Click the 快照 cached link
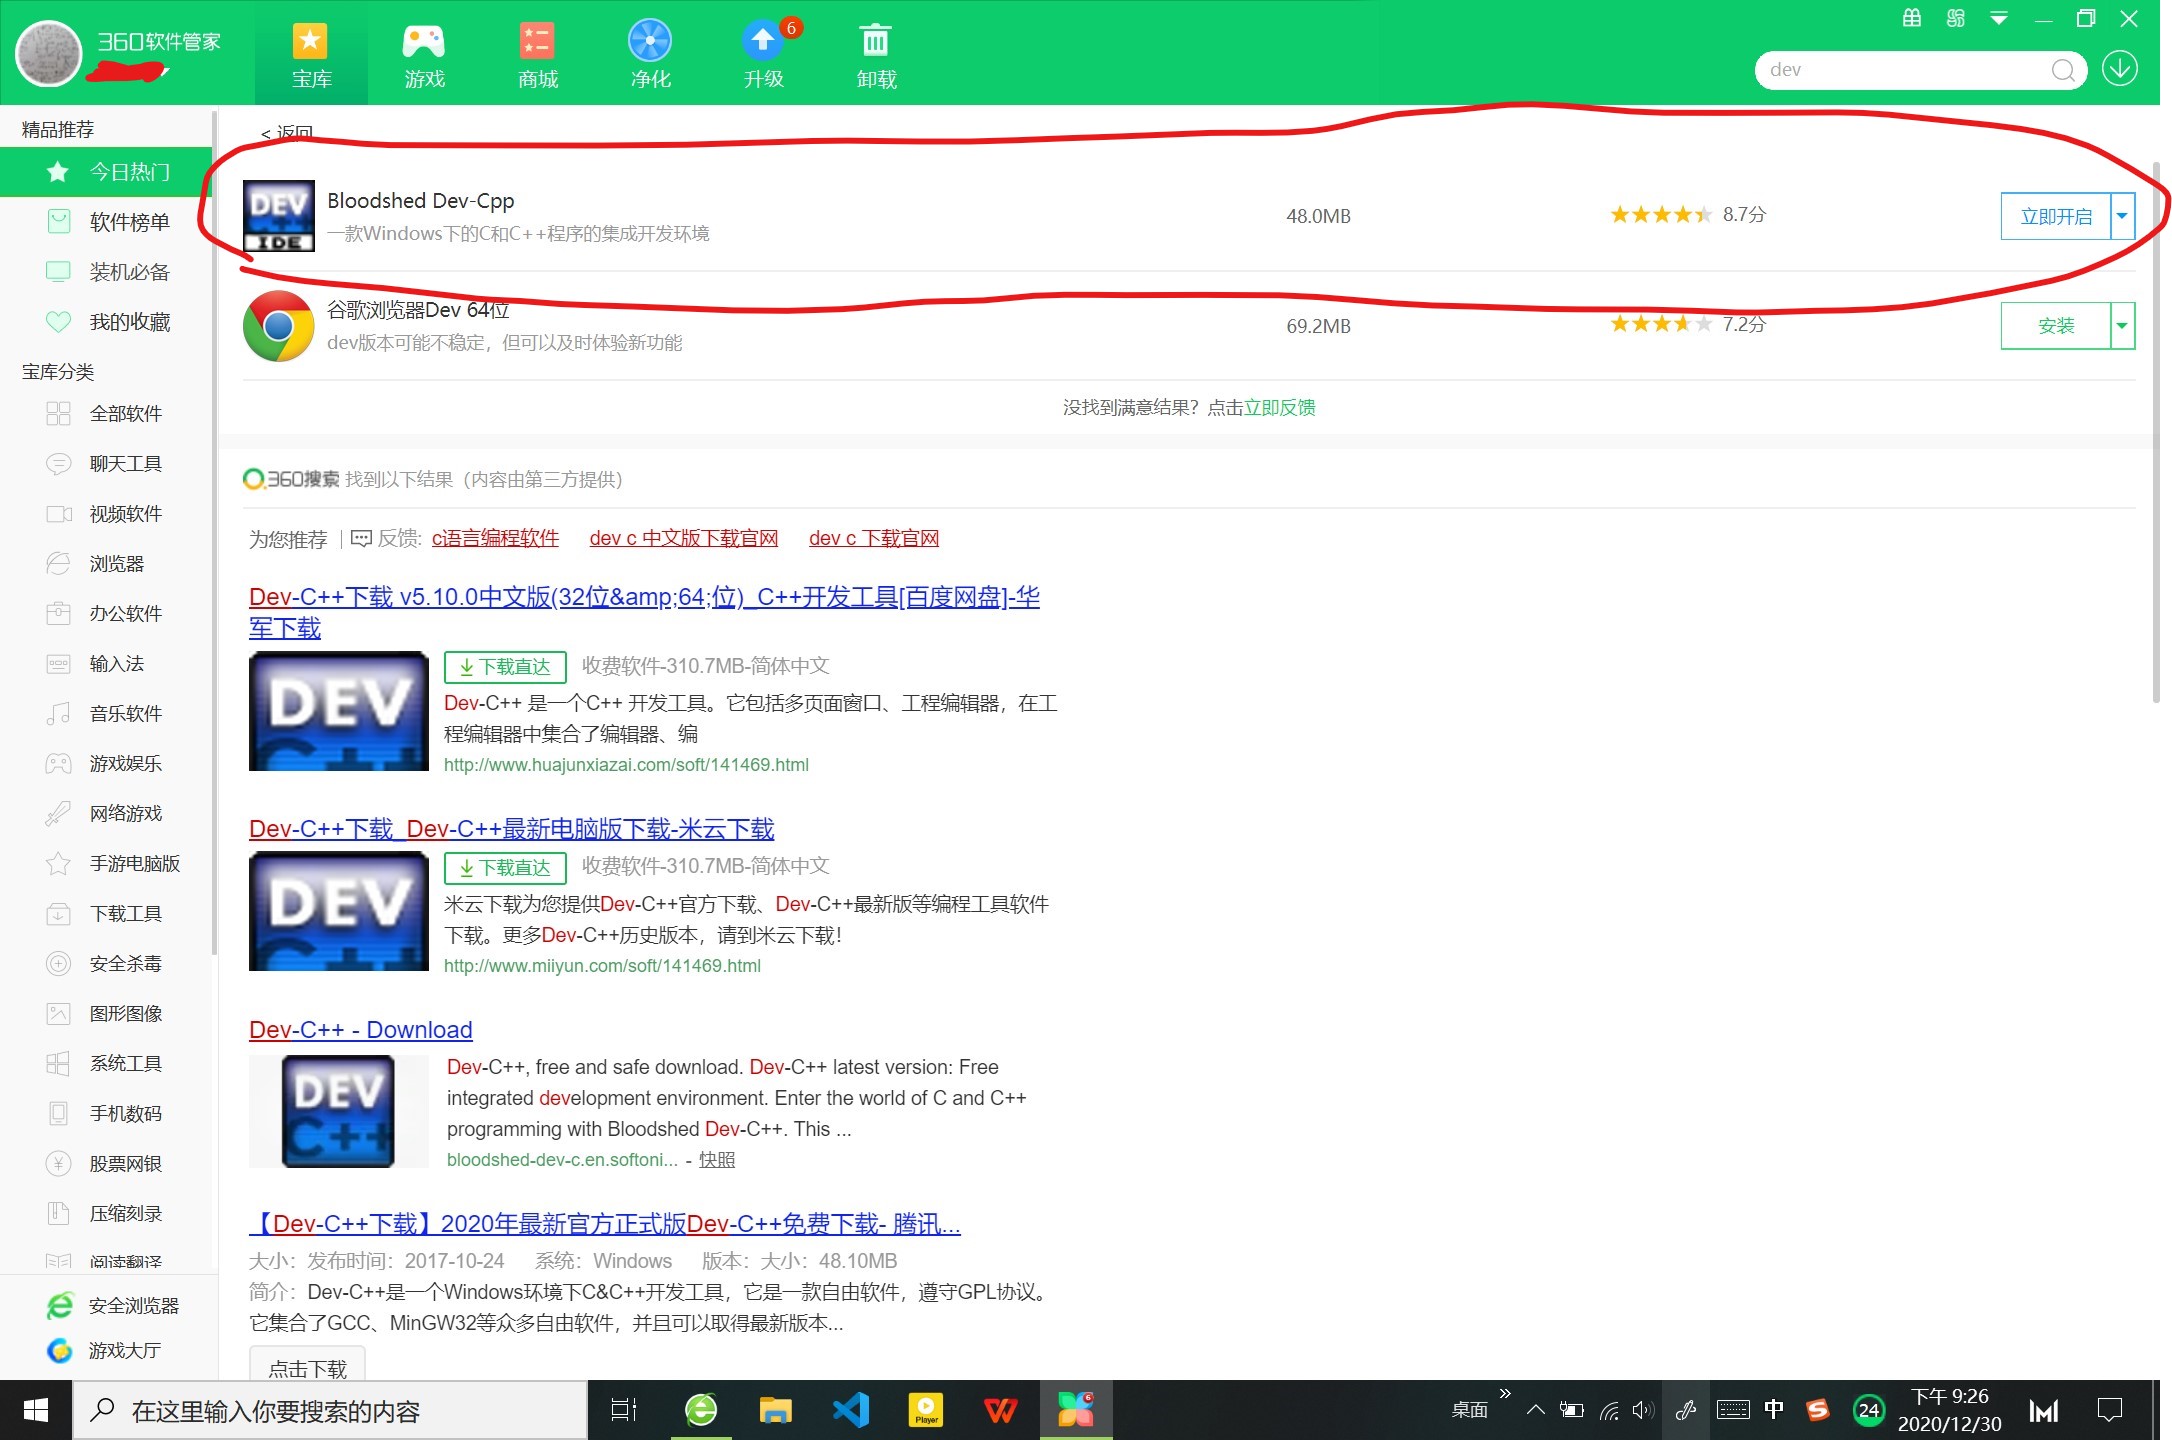This screenshot has width=2172, height=1440. tap(716, 1160)
